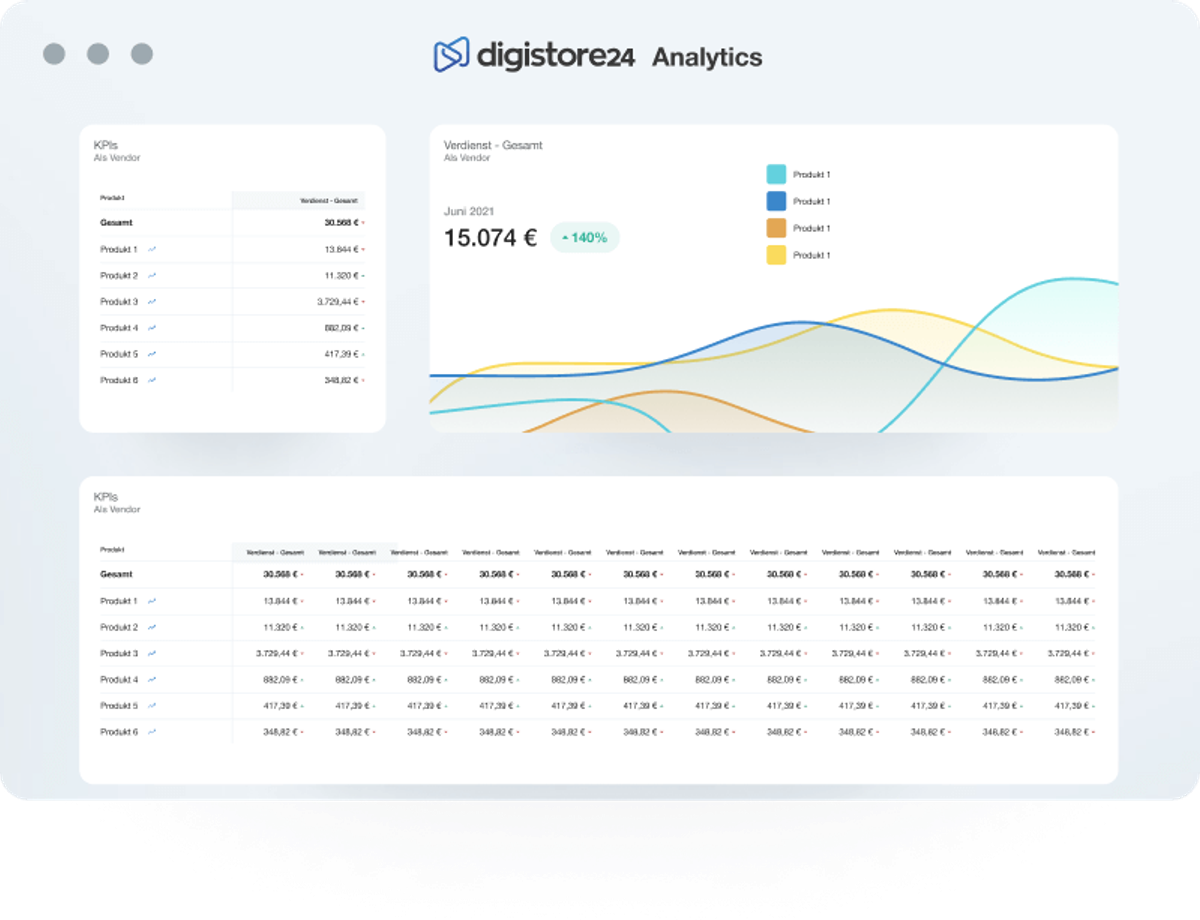The height and width of the screenshot is (920, 1200).
Task: Select the orange legend swatch
Action: coord(776,228)
